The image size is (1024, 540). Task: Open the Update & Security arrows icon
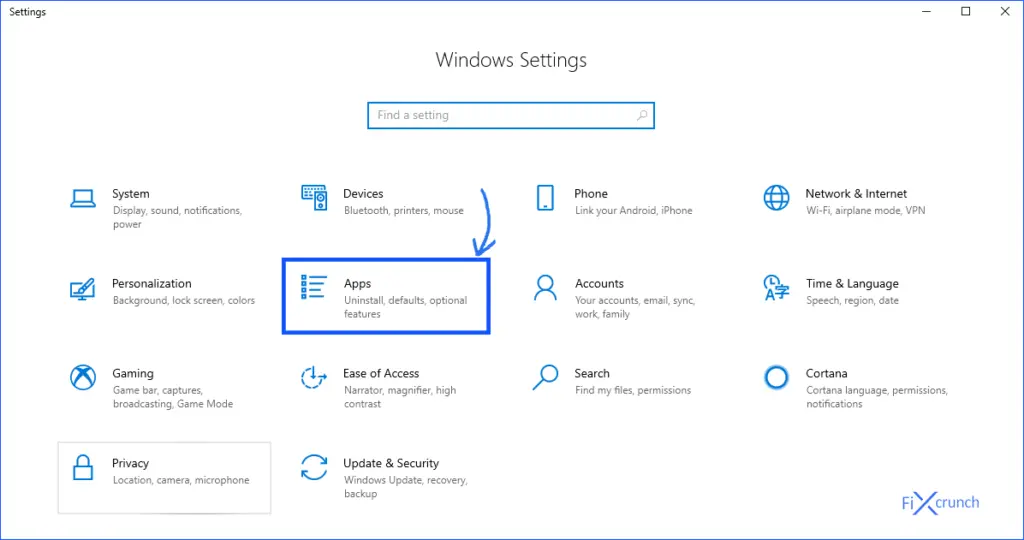(314, 468)
